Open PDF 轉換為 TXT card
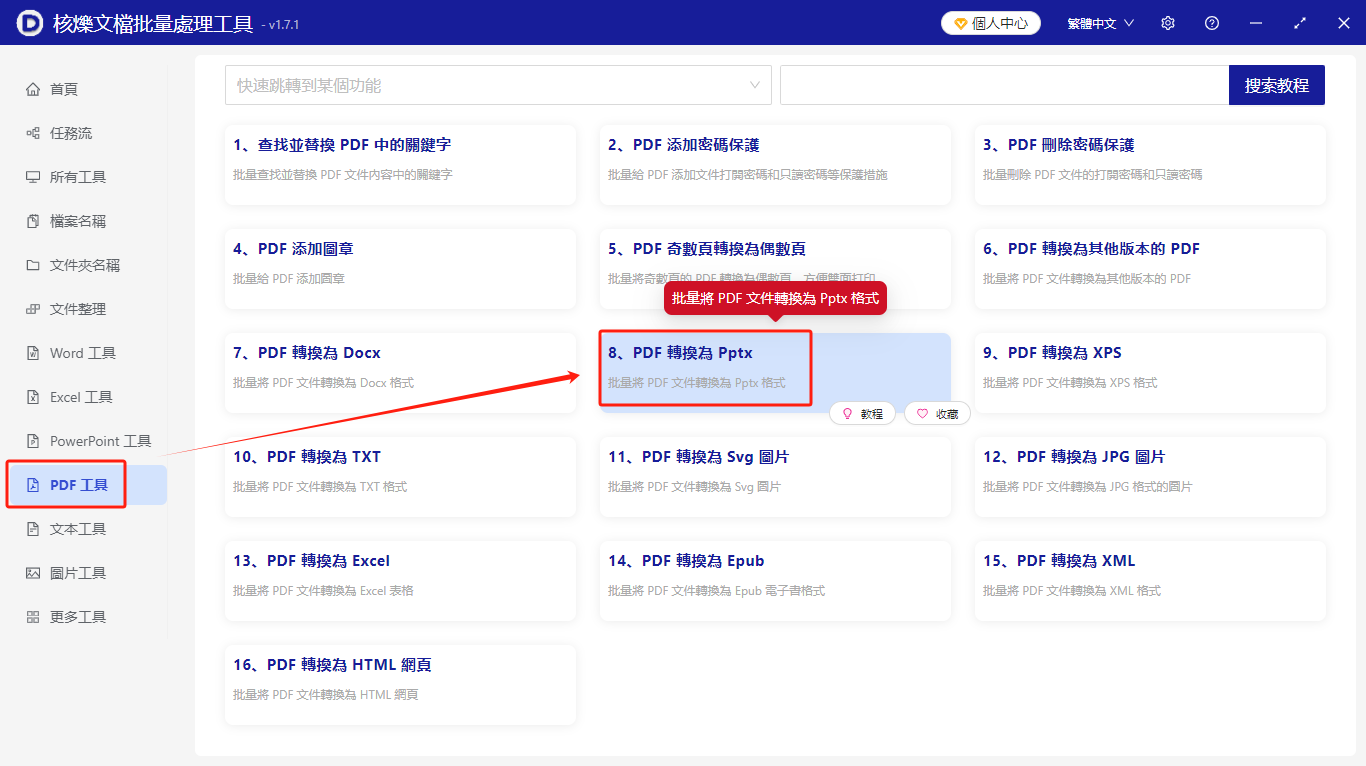Screen dimensions: 1366x766 [400, 477]
